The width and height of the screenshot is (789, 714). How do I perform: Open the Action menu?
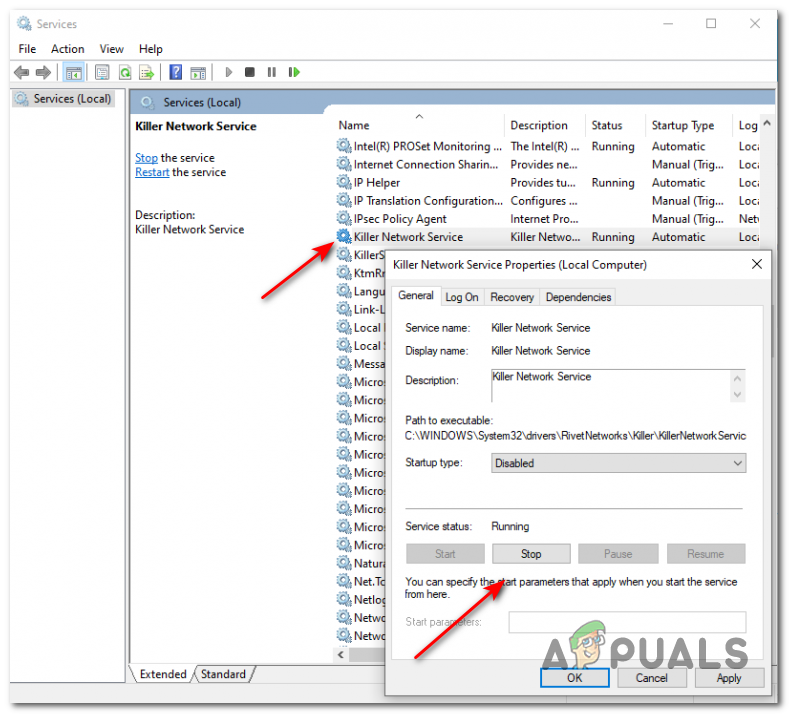(x=67, y=49)
